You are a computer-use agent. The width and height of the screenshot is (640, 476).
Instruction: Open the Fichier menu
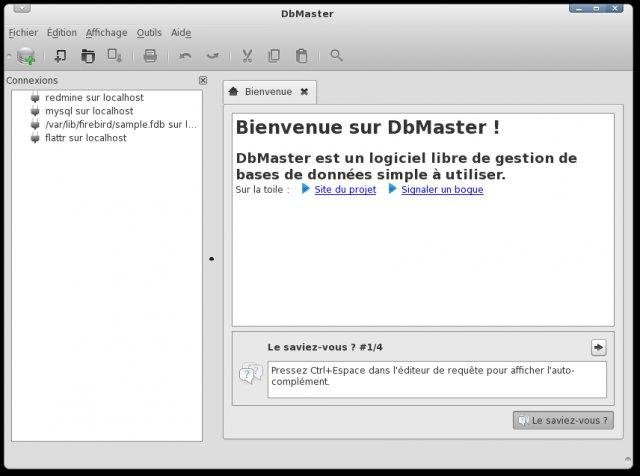pyautogui.click(x=23, y=33)
